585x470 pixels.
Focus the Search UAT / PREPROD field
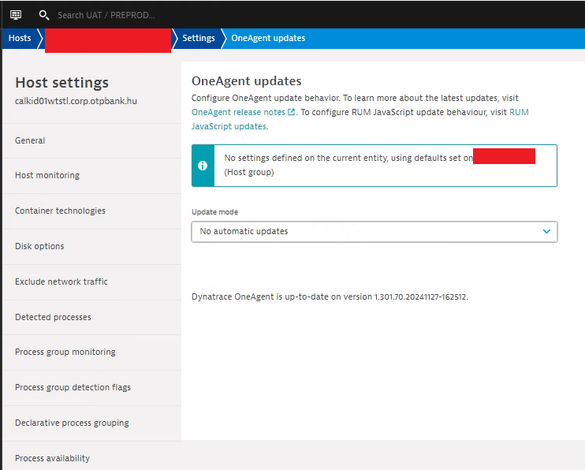(106, 15)
